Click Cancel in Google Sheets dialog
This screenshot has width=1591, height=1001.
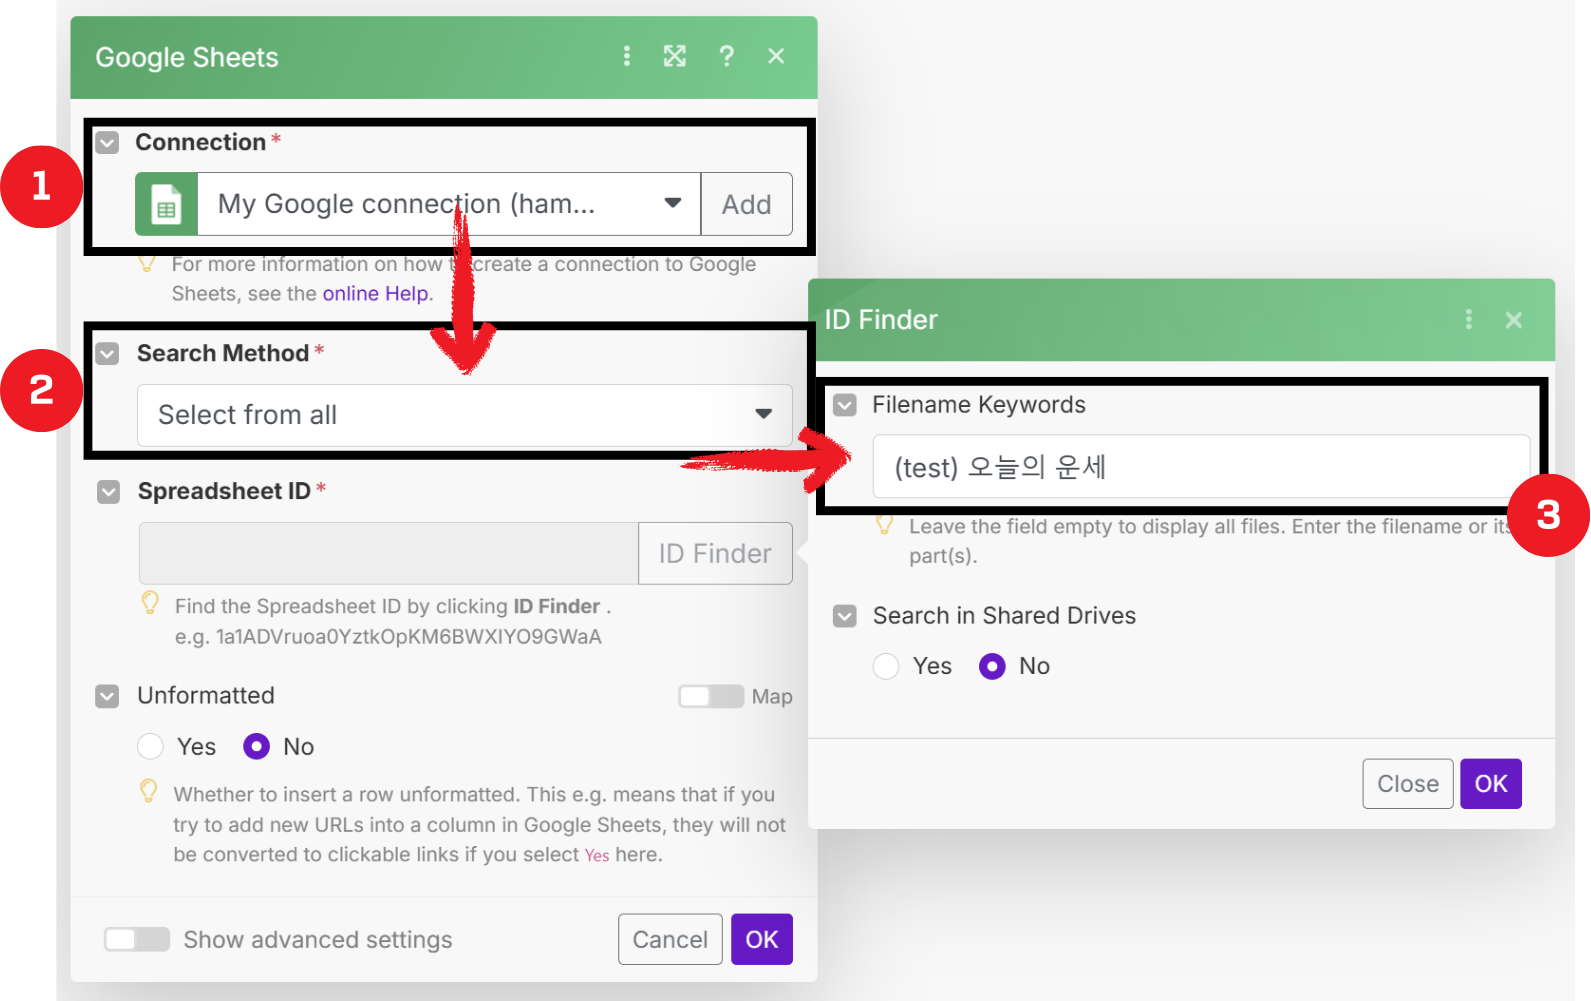pyautogui.click(x=670, y=939)
